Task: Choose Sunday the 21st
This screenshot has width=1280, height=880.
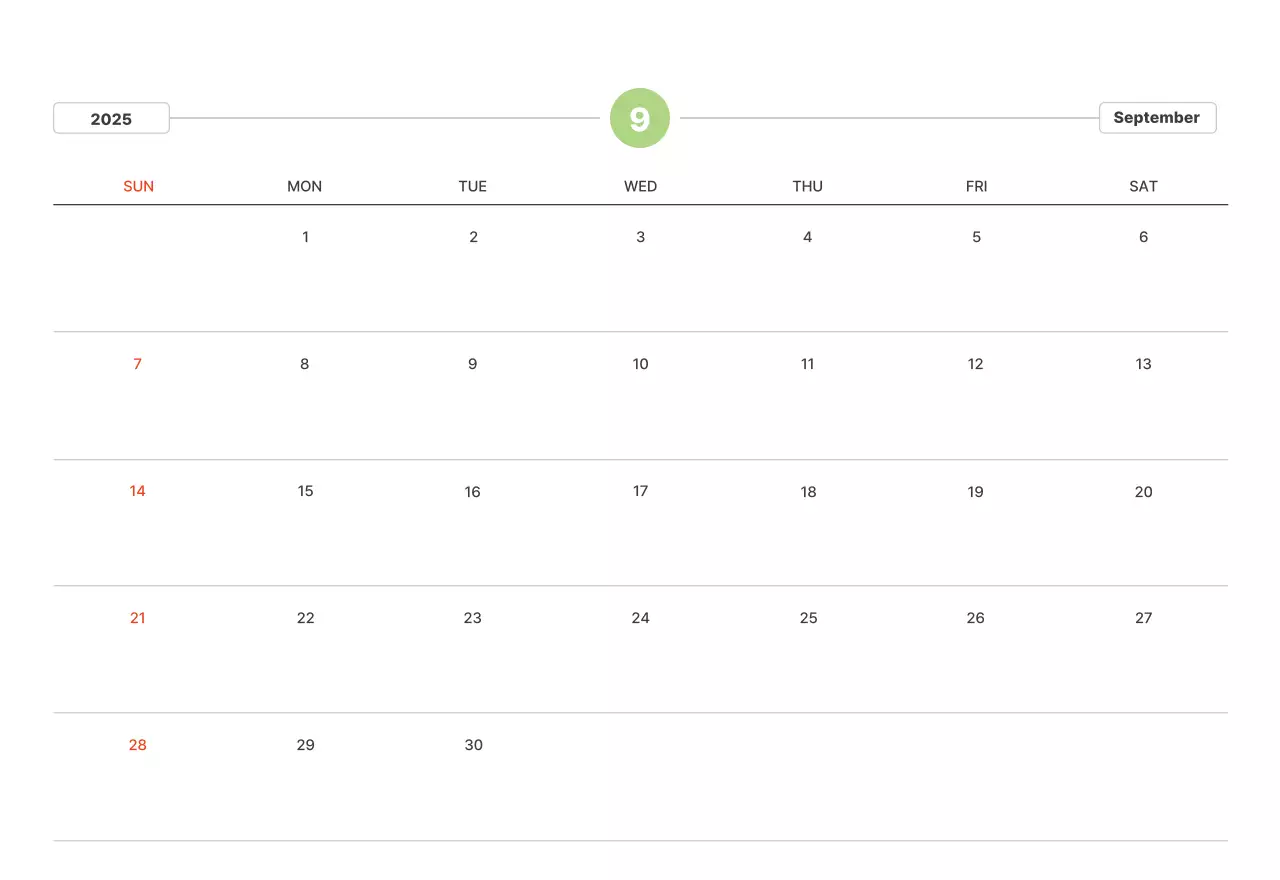Action: point(138,618)
